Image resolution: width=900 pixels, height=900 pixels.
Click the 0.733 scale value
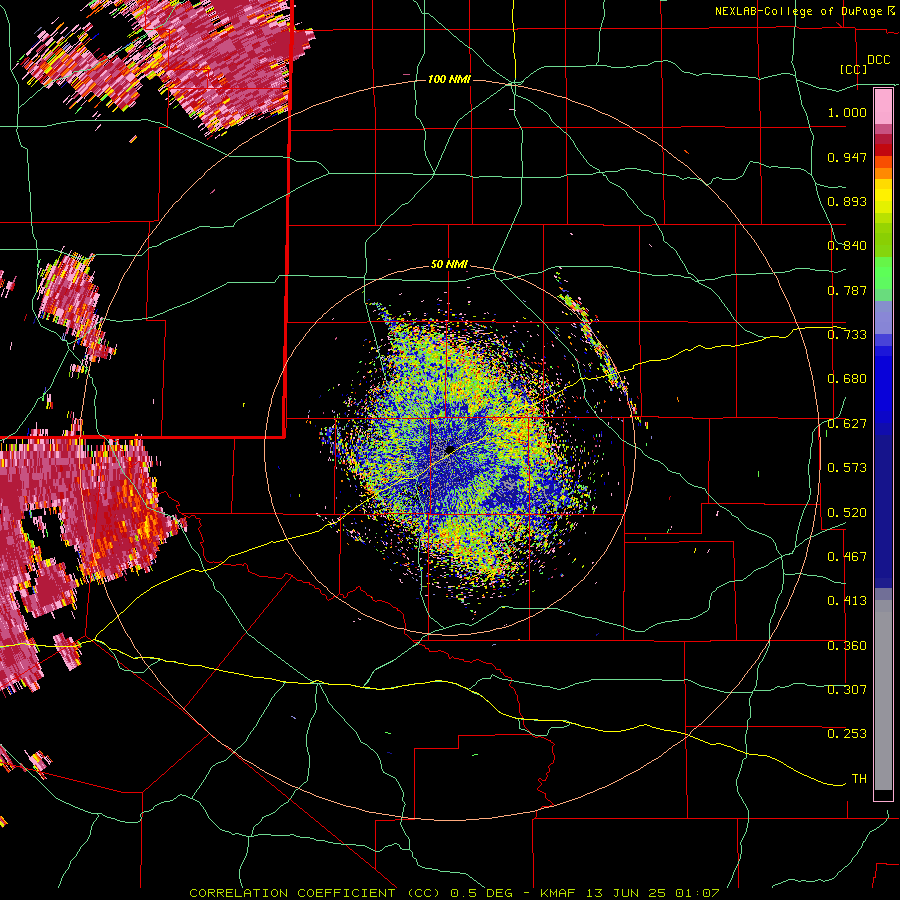coord(847,335)
